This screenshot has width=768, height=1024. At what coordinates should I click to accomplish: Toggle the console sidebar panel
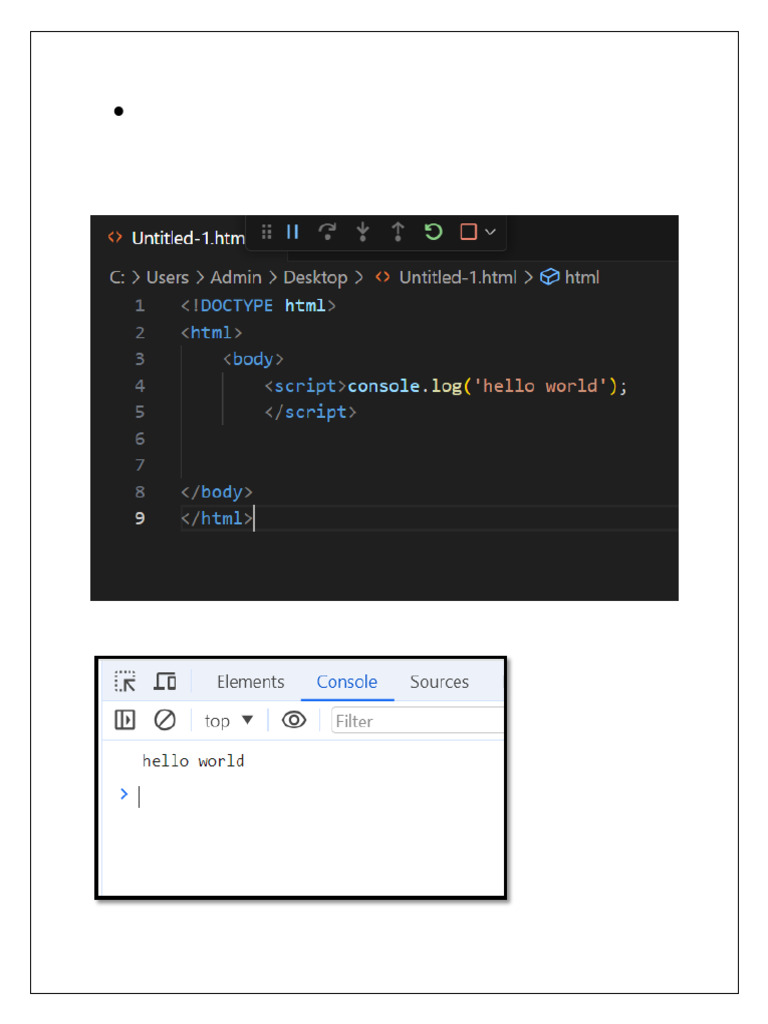click(x=125, y=720)
